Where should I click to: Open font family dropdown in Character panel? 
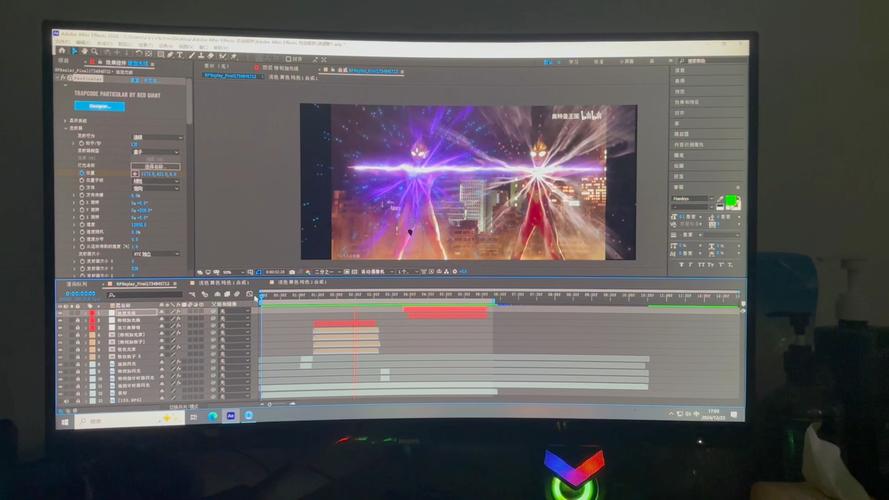pyautogui.click(x=691, y=199)
